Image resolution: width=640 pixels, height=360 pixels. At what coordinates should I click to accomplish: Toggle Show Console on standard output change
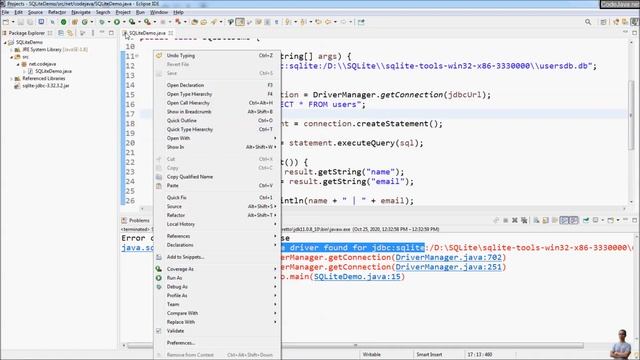click(564, 220)
